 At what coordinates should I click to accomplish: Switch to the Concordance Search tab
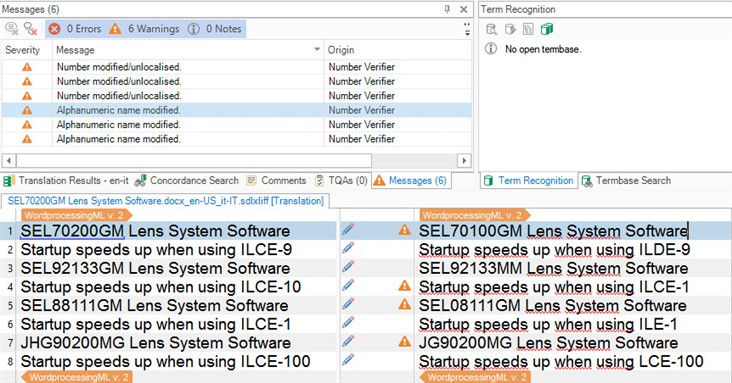(x=187, y=181)
